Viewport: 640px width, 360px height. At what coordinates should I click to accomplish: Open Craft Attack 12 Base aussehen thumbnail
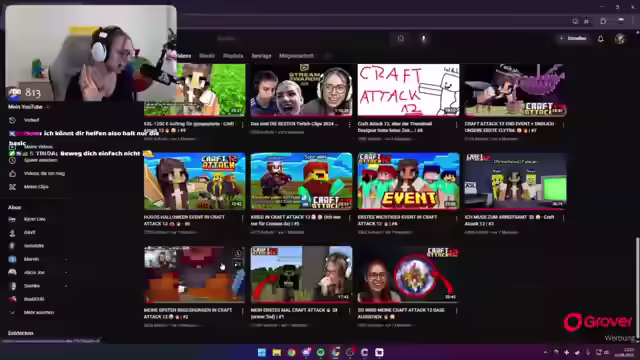click(409, 274)
